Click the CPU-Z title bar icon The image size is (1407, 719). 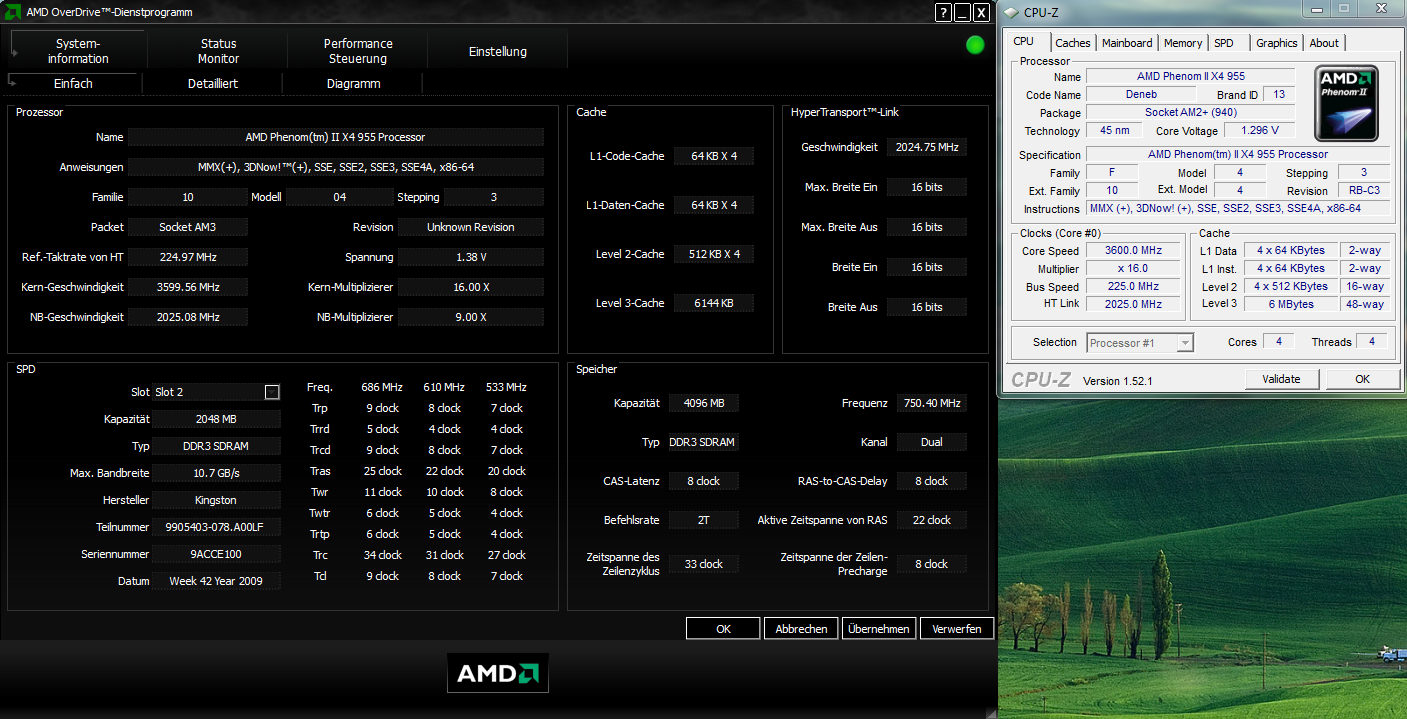click(1011, 12)
